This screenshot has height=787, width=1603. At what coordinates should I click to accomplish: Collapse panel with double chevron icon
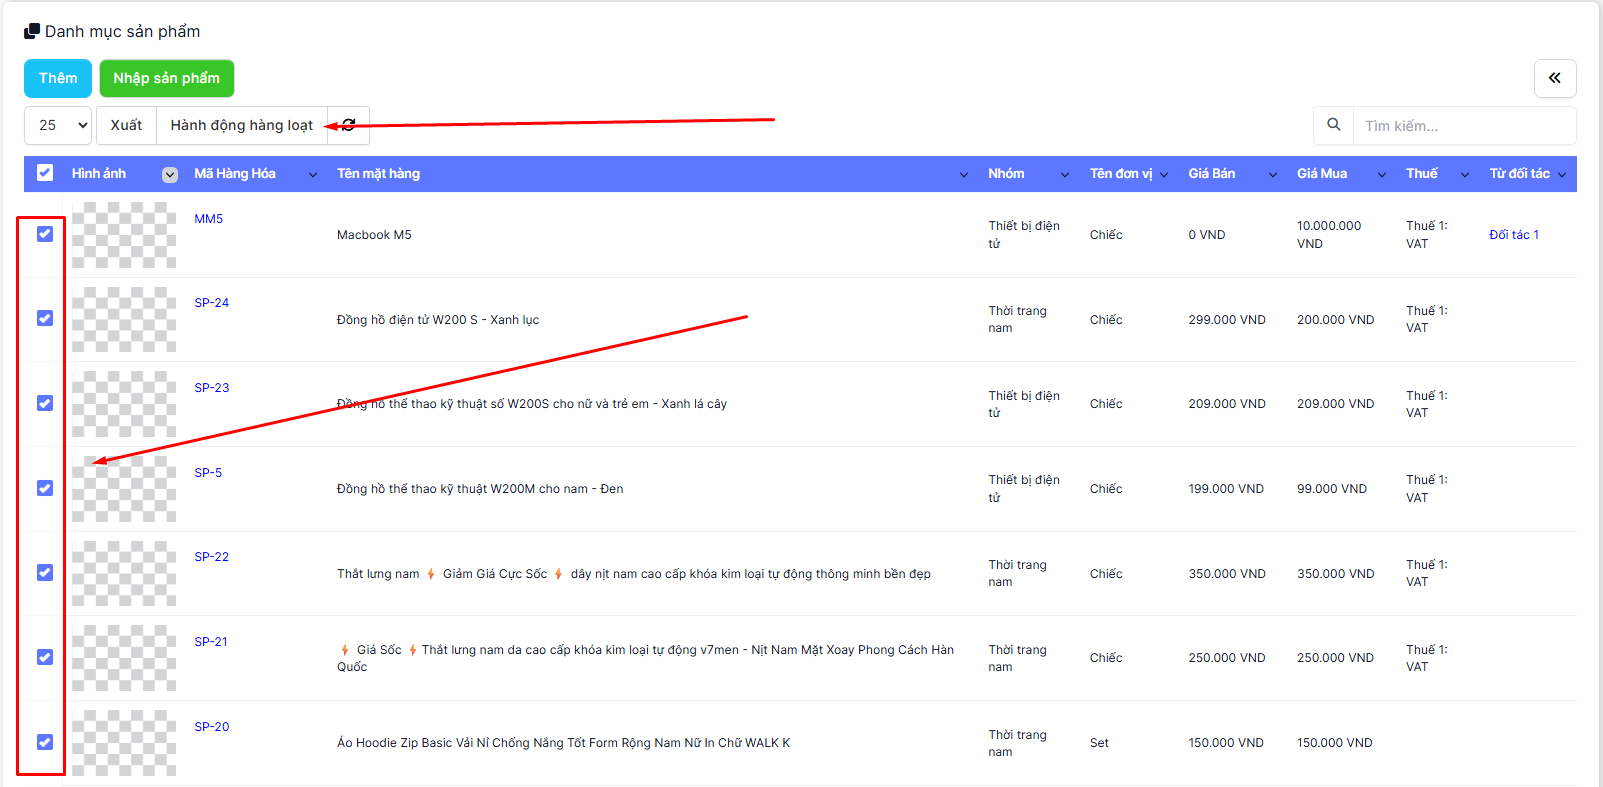[1554, 78]
